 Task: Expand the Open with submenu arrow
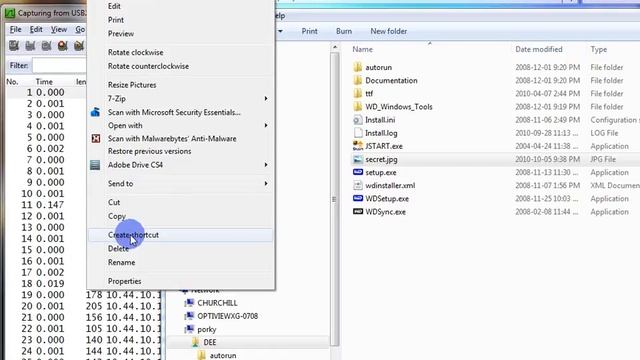[266, 125]
